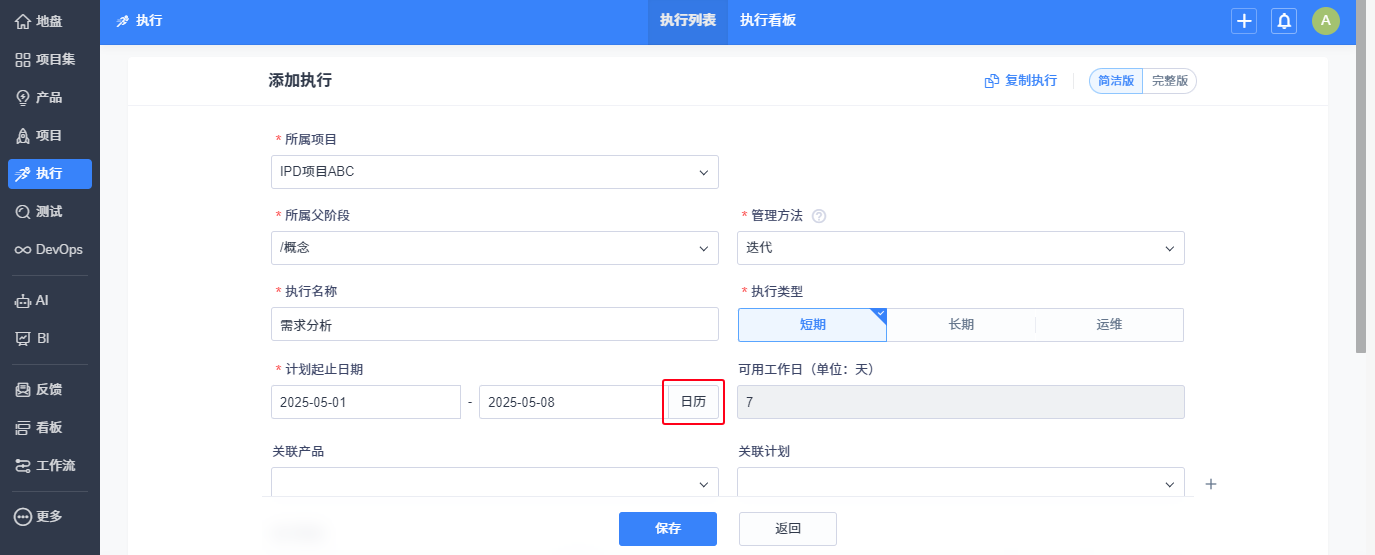
Task: Click the plus quick-create icon in header
Action: pos(1244,21)
